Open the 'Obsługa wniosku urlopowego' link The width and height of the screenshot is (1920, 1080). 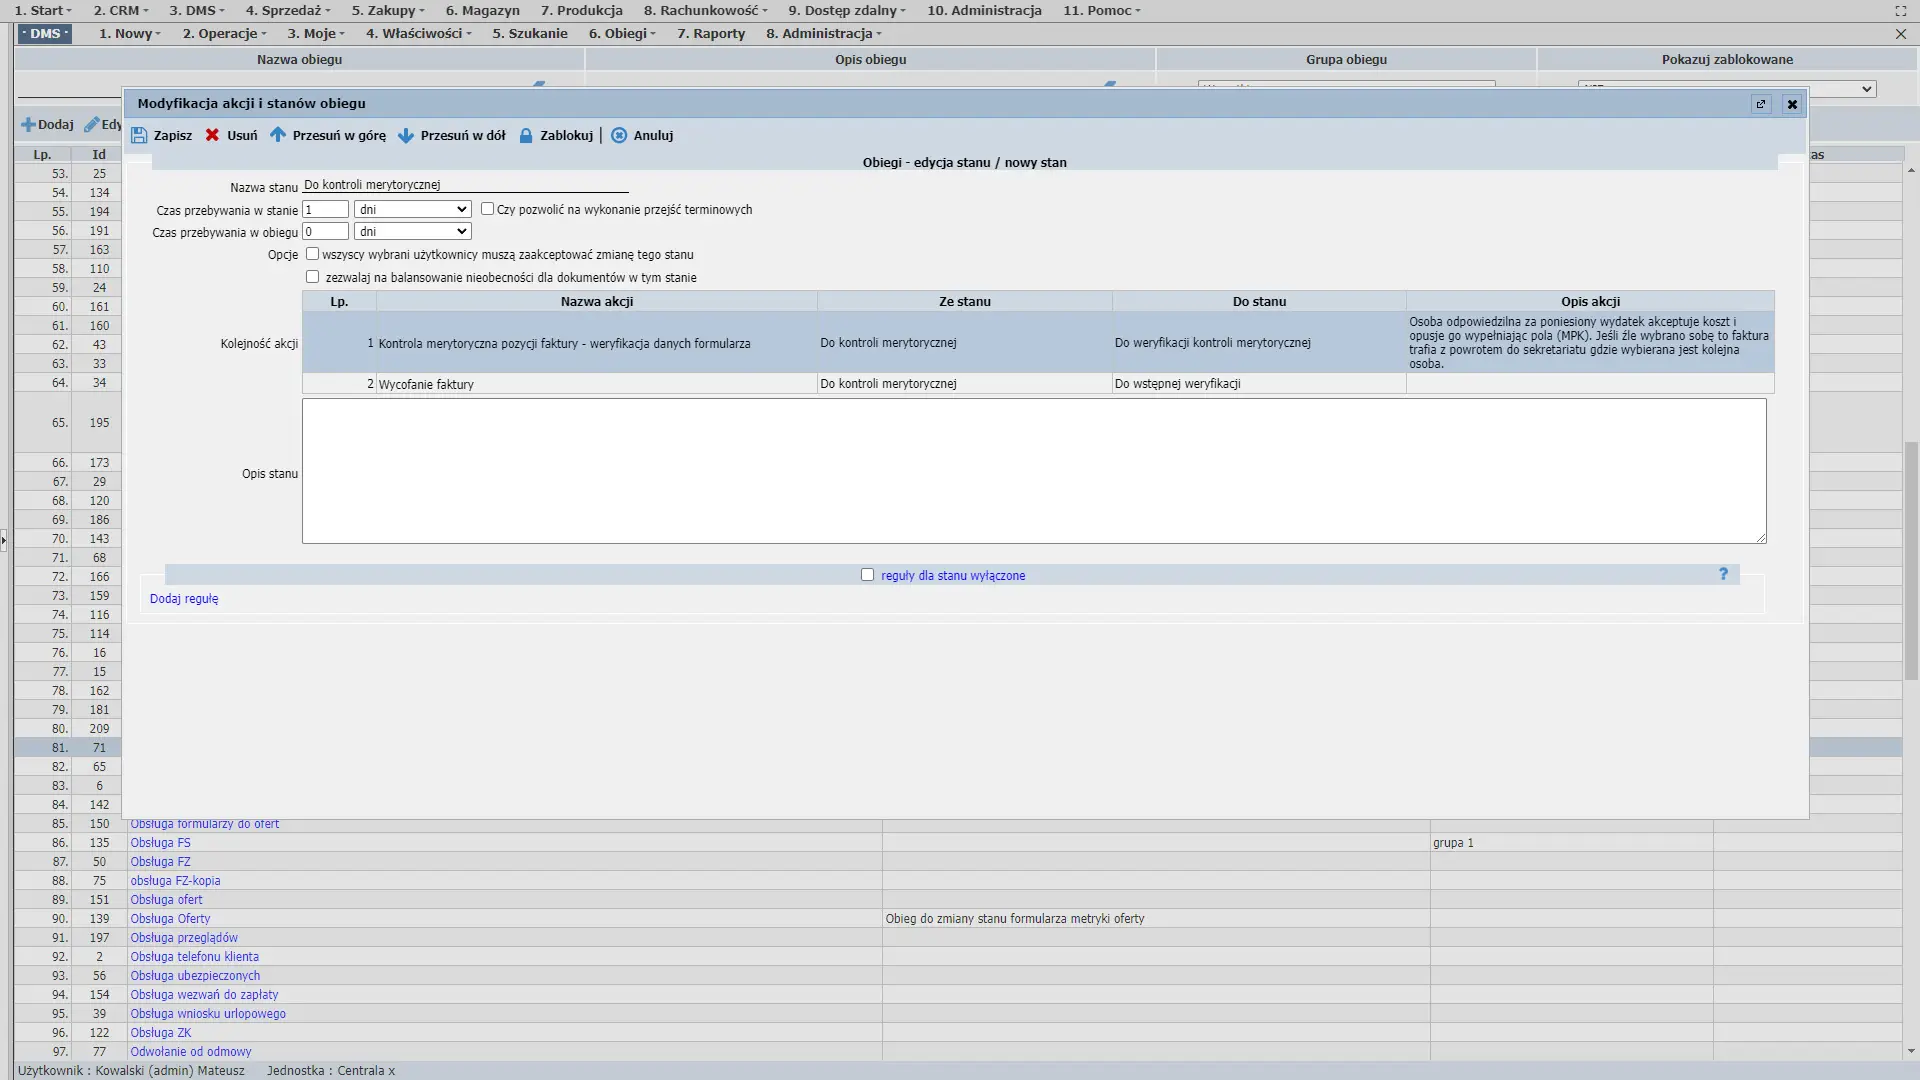[x=208, y=1014]
